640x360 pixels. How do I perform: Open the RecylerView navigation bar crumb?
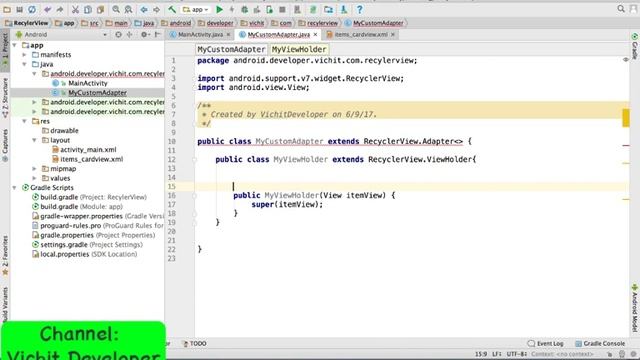coord(27,23)
